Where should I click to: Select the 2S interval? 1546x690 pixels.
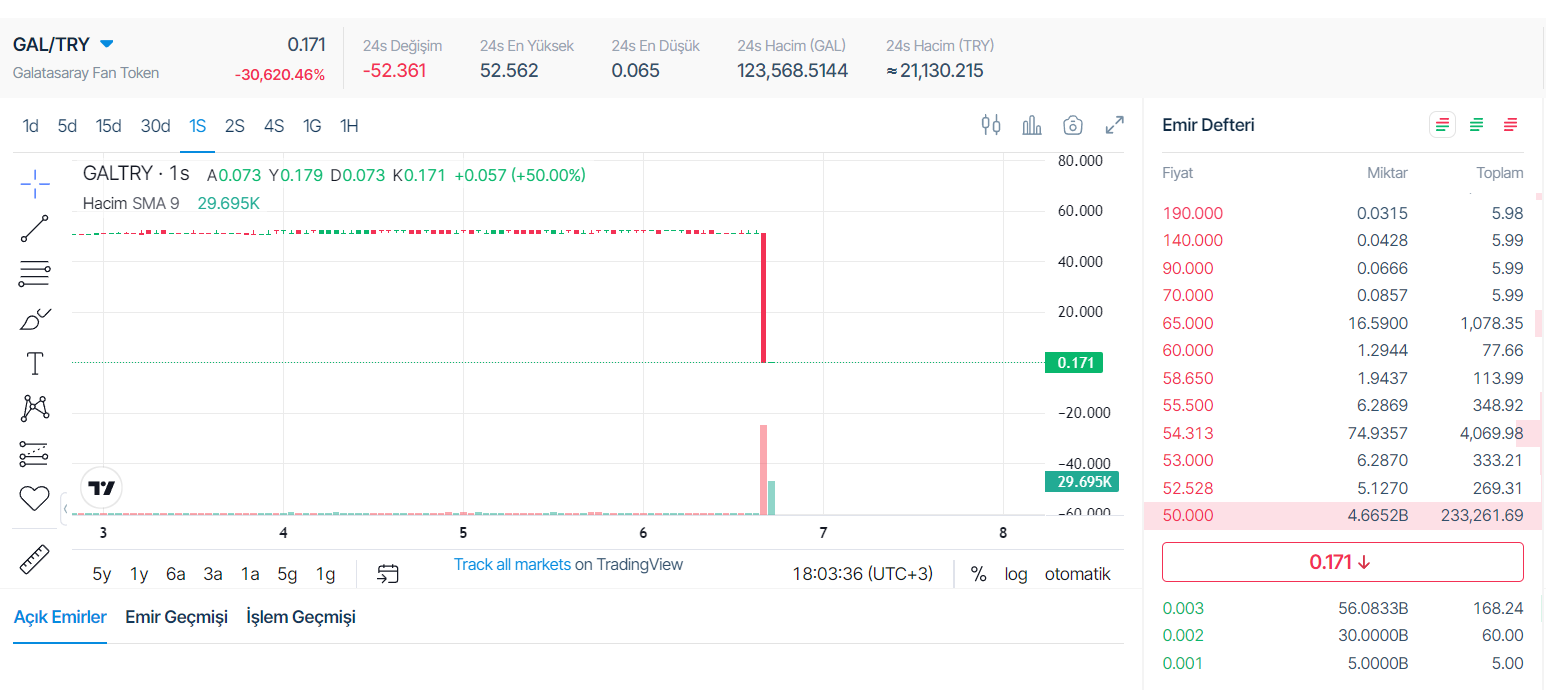(x=235, y=126)
